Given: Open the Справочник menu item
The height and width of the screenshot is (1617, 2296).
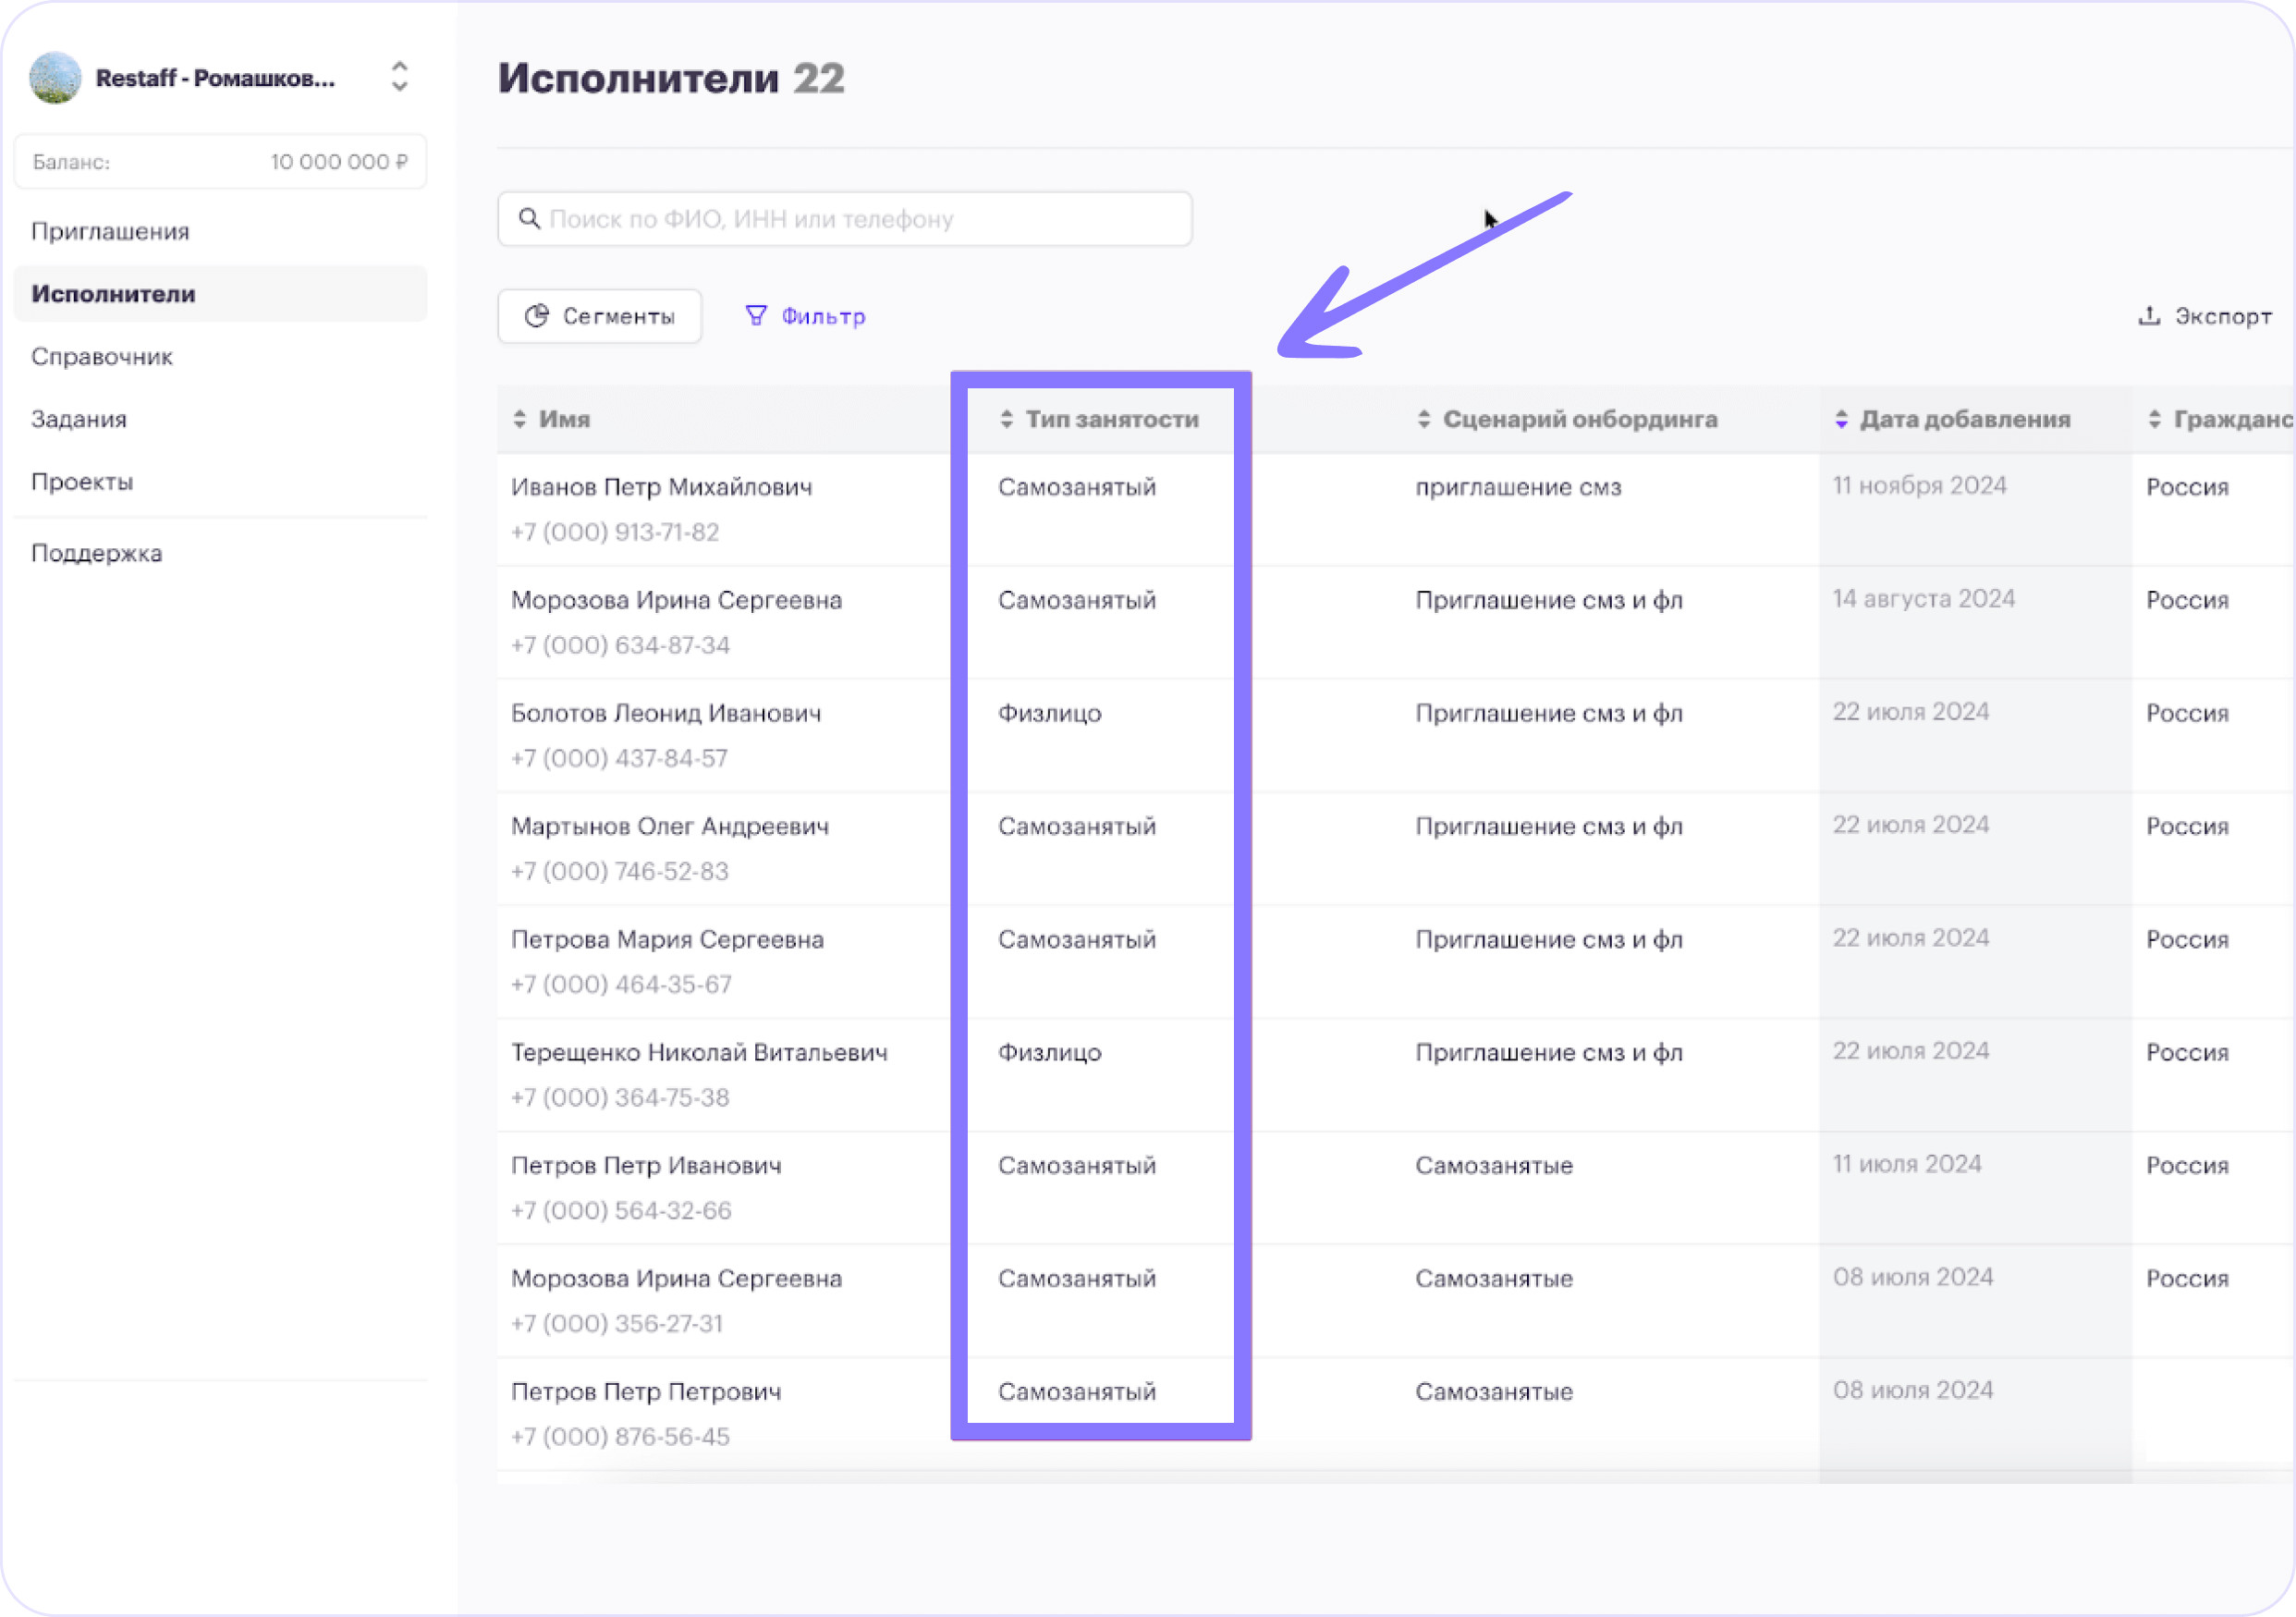Looking at the screenshot, I should coord(102,356).
